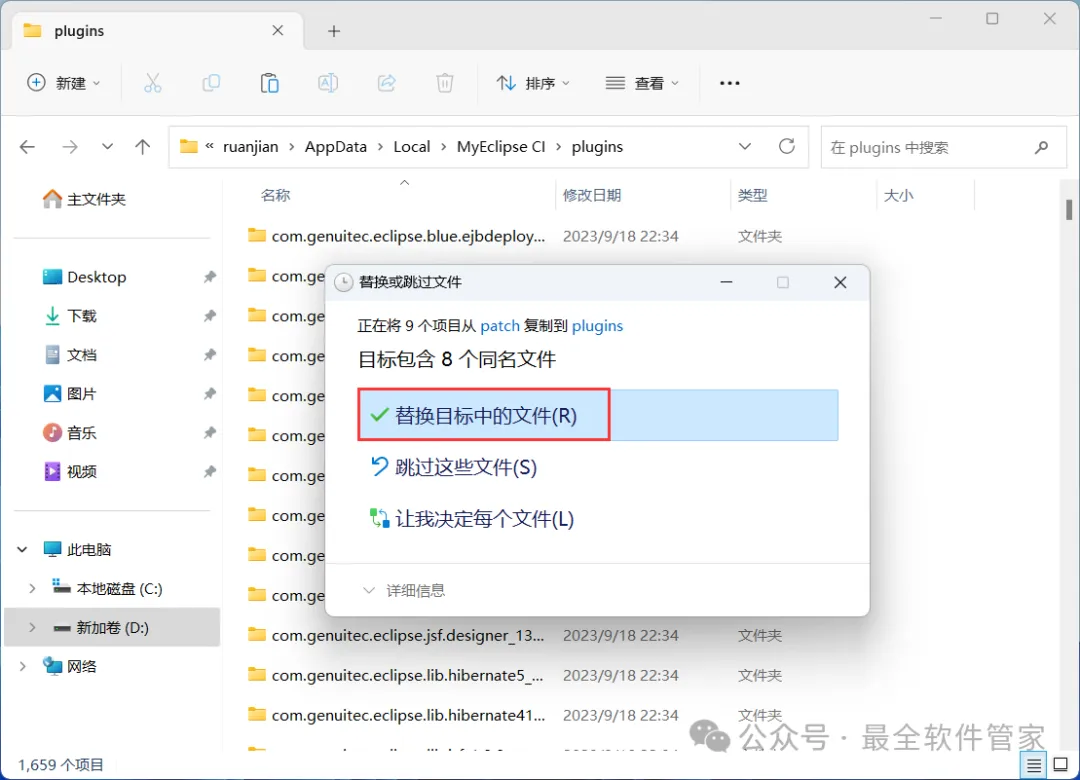
Task: Click MyEclipse CI in the breadcrumb
Action: coord(501,147)
